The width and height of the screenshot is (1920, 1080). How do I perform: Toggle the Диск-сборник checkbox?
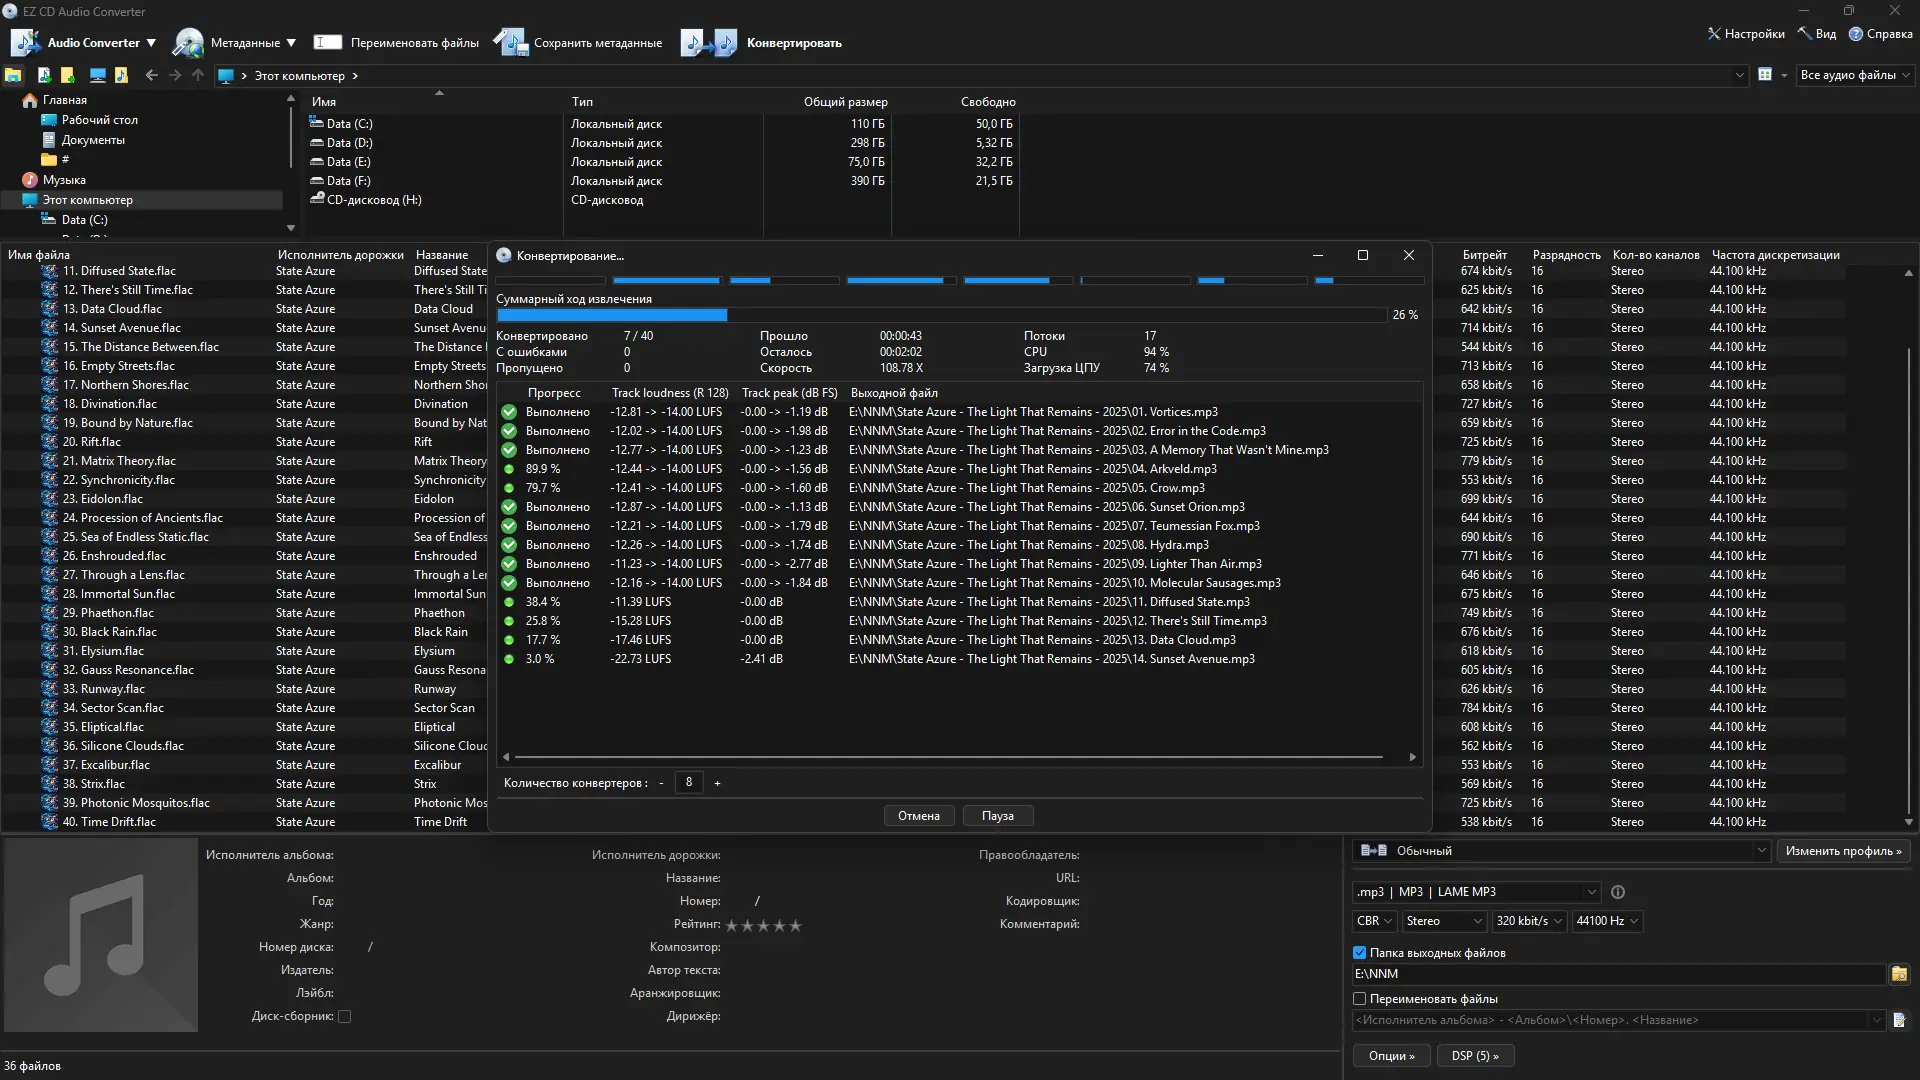click(x=345, y=1016)
